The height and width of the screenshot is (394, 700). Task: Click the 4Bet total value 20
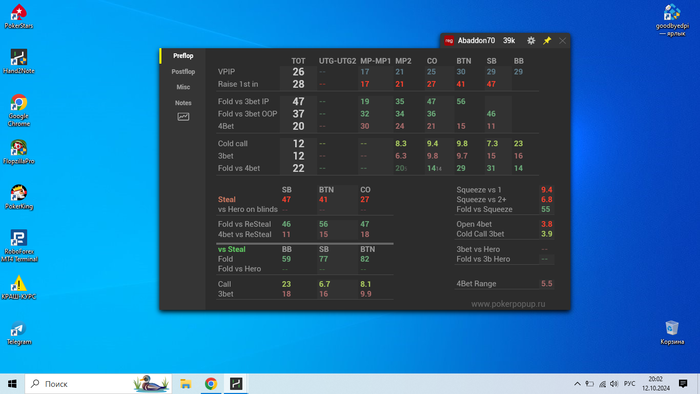point(298,126)
